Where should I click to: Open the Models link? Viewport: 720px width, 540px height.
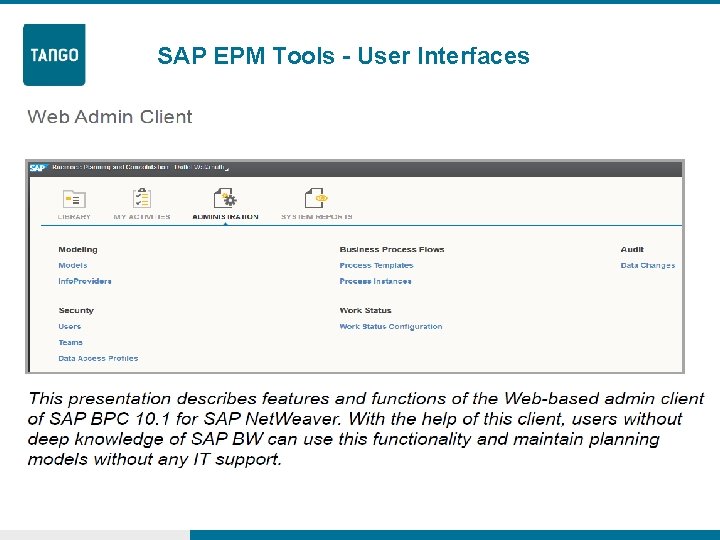click(x=73, y=265)
